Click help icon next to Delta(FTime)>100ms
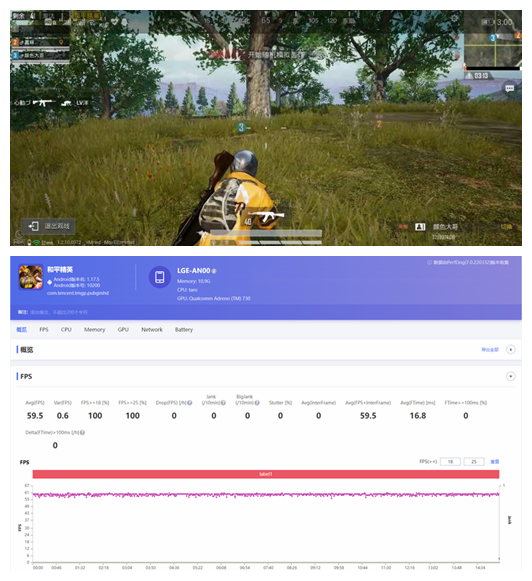Viewport: 532px width, 581px height. (x=82, y=432)
